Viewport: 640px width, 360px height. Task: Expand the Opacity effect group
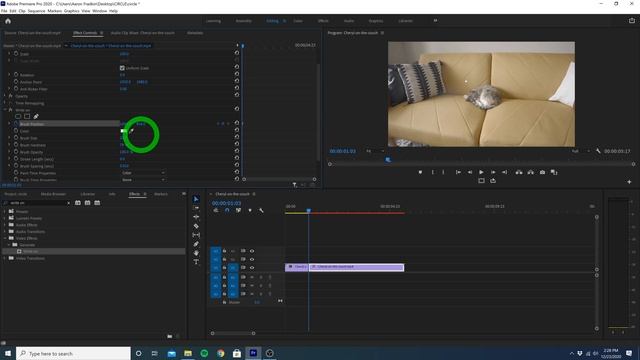(5, 96)
